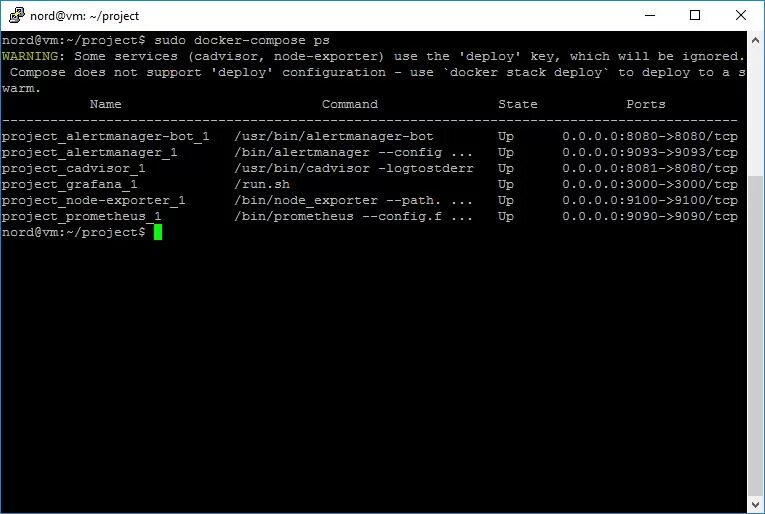Viewport: 765px width, 514px height.
Task: Click port '0.0.0.0:3000->3000/tcp'
Action: (x=650, y=185)
